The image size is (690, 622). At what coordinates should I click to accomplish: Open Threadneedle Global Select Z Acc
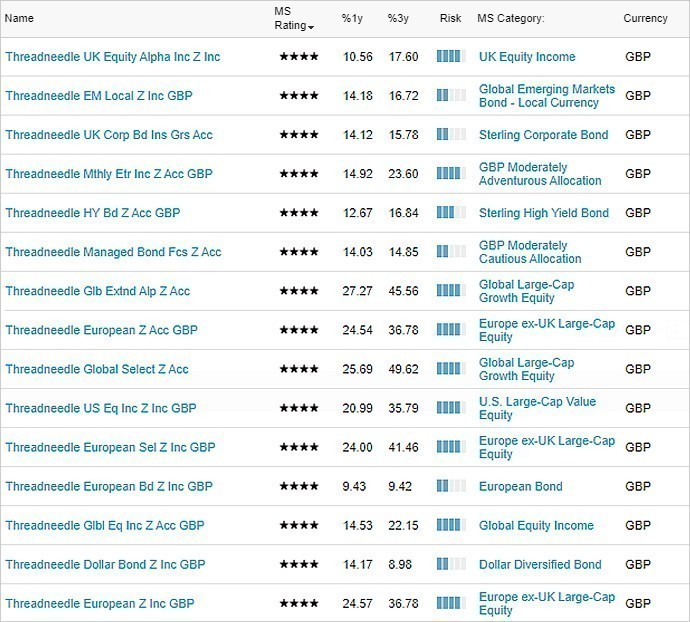point(97,369)
